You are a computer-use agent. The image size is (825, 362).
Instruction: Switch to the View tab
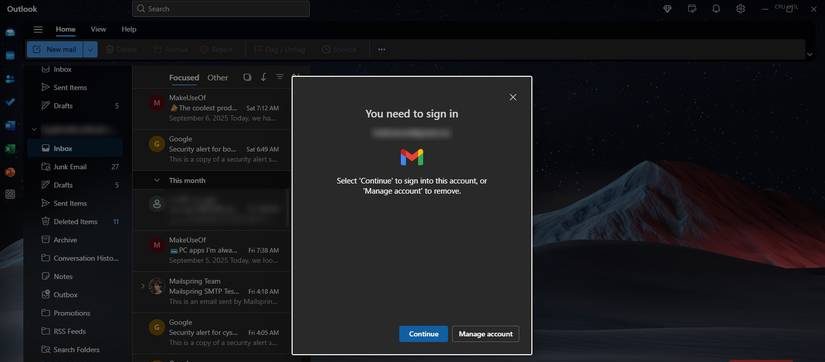(x=98, y=29)
